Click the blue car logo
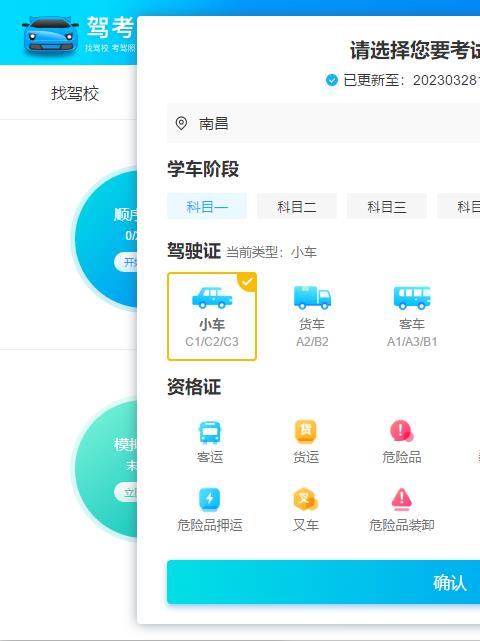 [x=50, y=35]
